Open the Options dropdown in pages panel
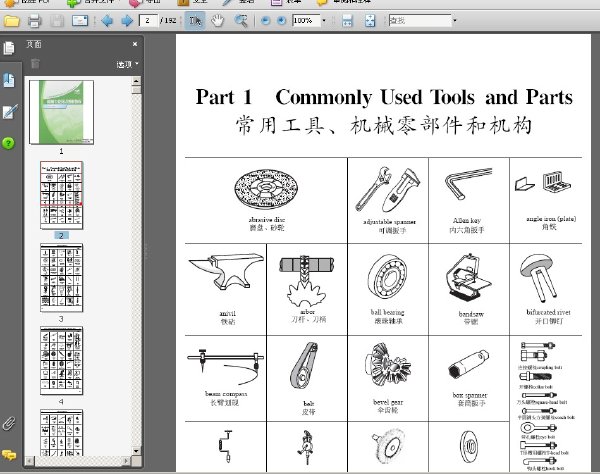This screenshot has width=600, height=474. [x=127, y=64]
